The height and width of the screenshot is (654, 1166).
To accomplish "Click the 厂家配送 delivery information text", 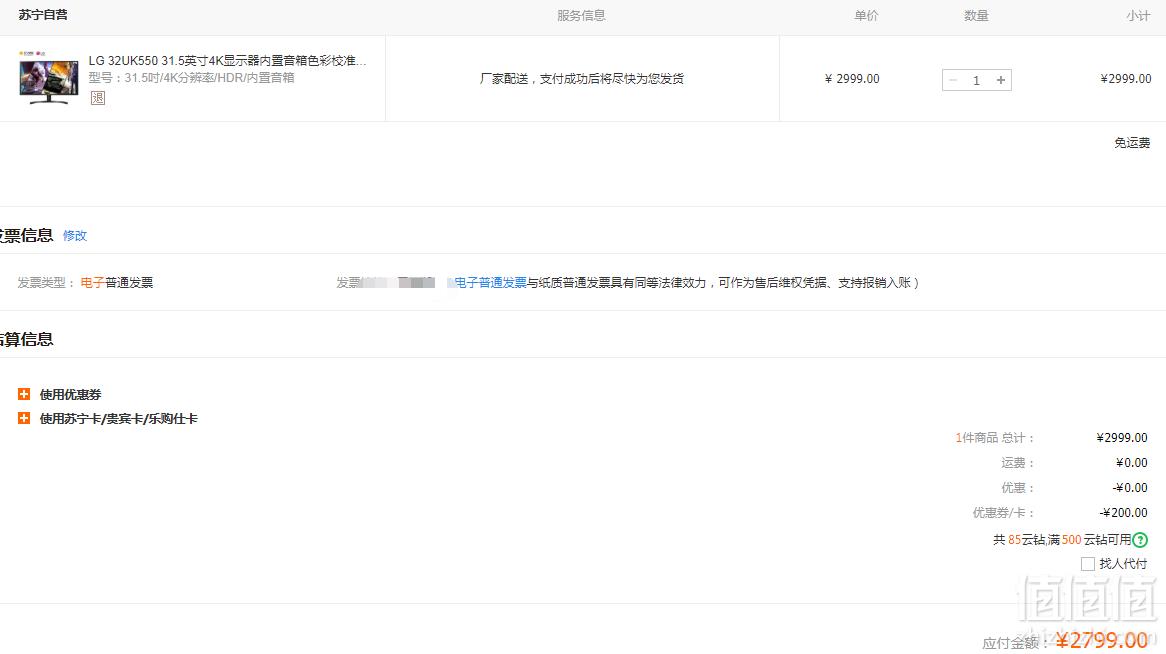I will pyautogui.click(x=582, y=79).
